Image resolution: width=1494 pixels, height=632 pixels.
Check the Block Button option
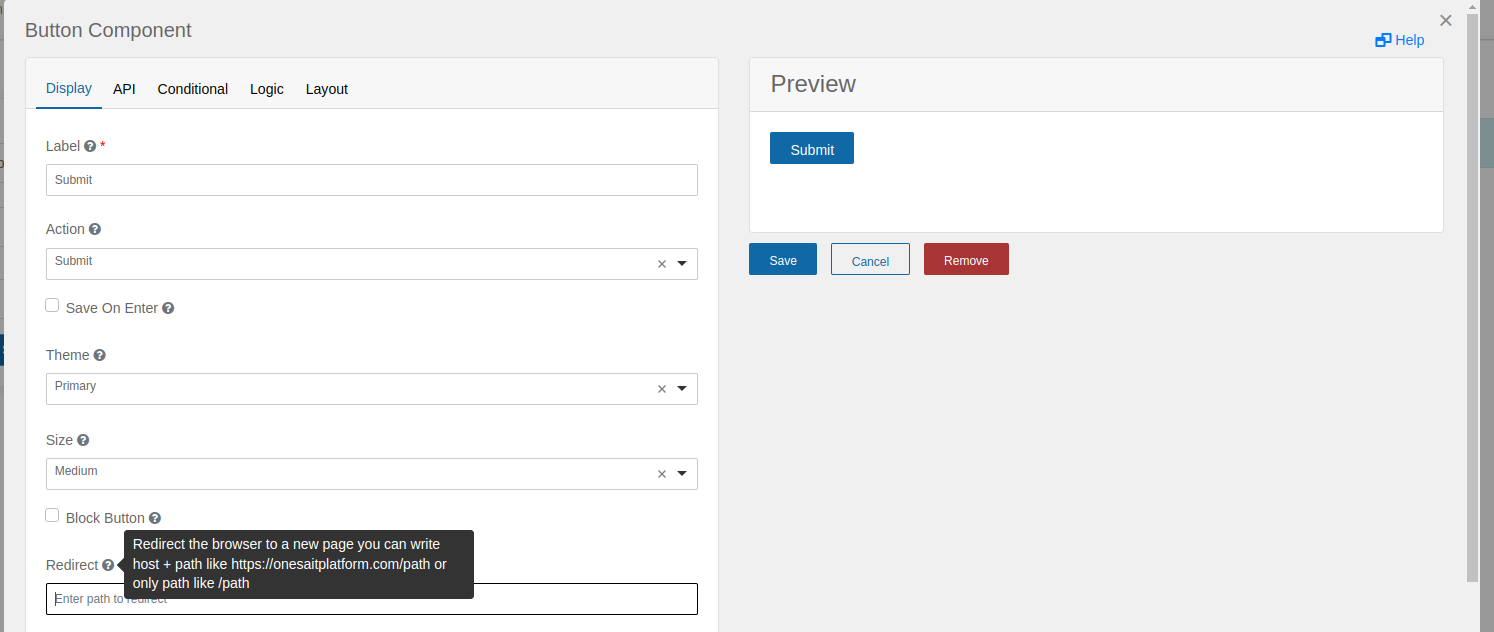click(52, 515)
